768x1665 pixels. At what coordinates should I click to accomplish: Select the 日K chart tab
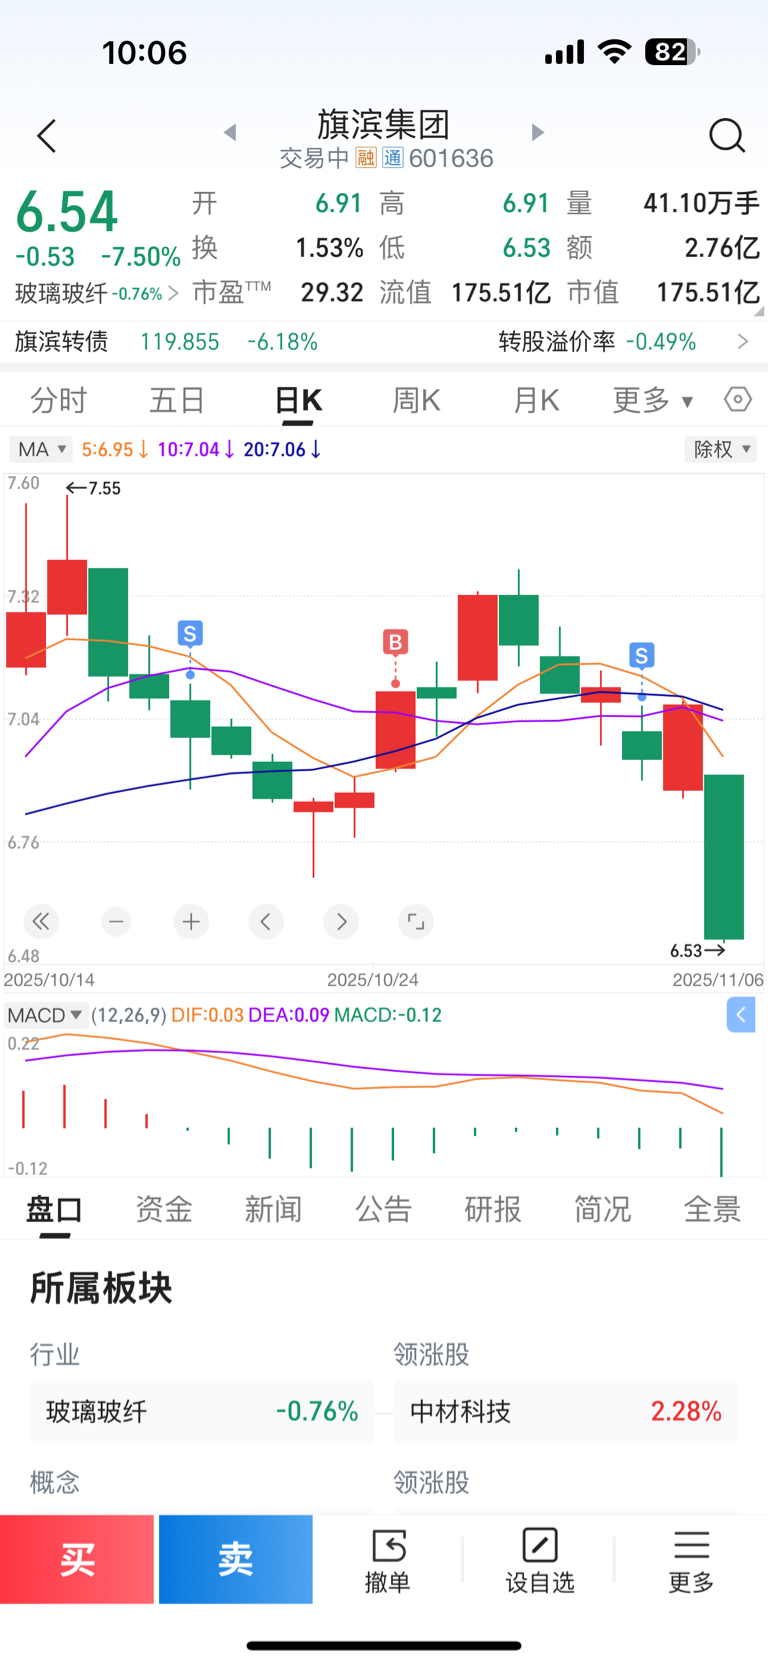pos(298,400)
